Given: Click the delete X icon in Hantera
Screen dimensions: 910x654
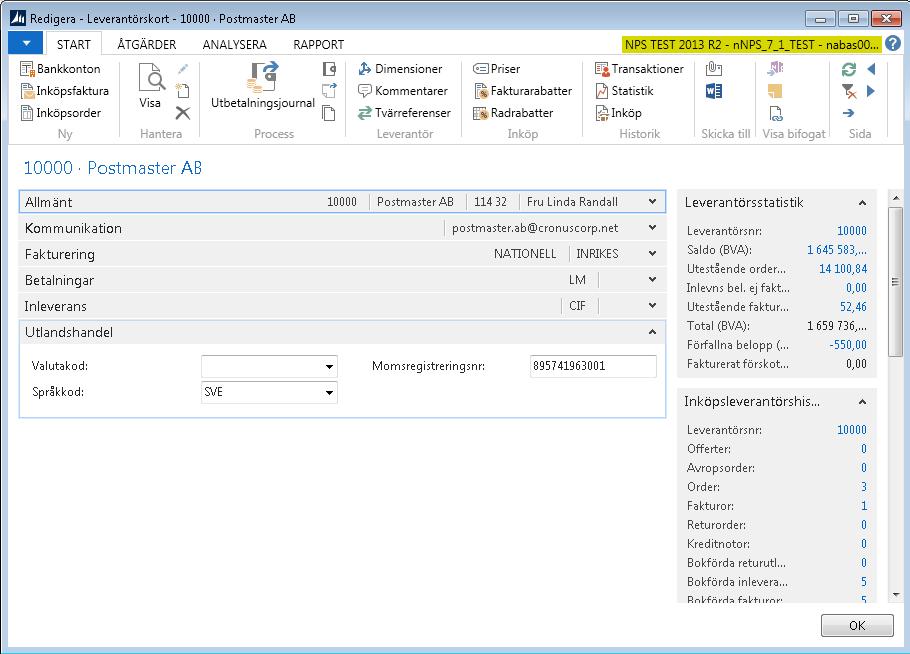Looking at the screenshot, I should tap(183, 113).
